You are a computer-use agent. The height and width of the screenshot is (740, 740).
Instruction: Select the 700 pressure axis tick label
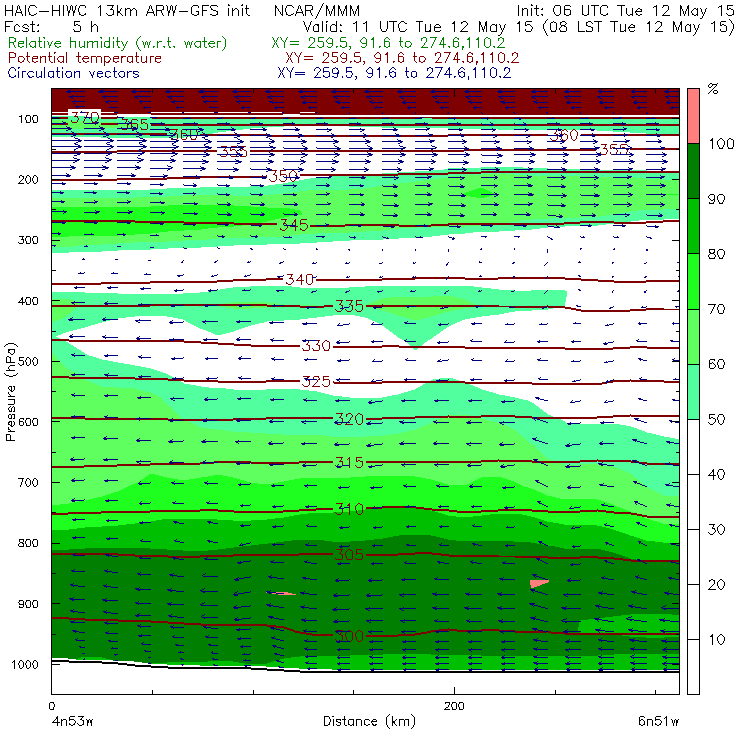(28, 482)
